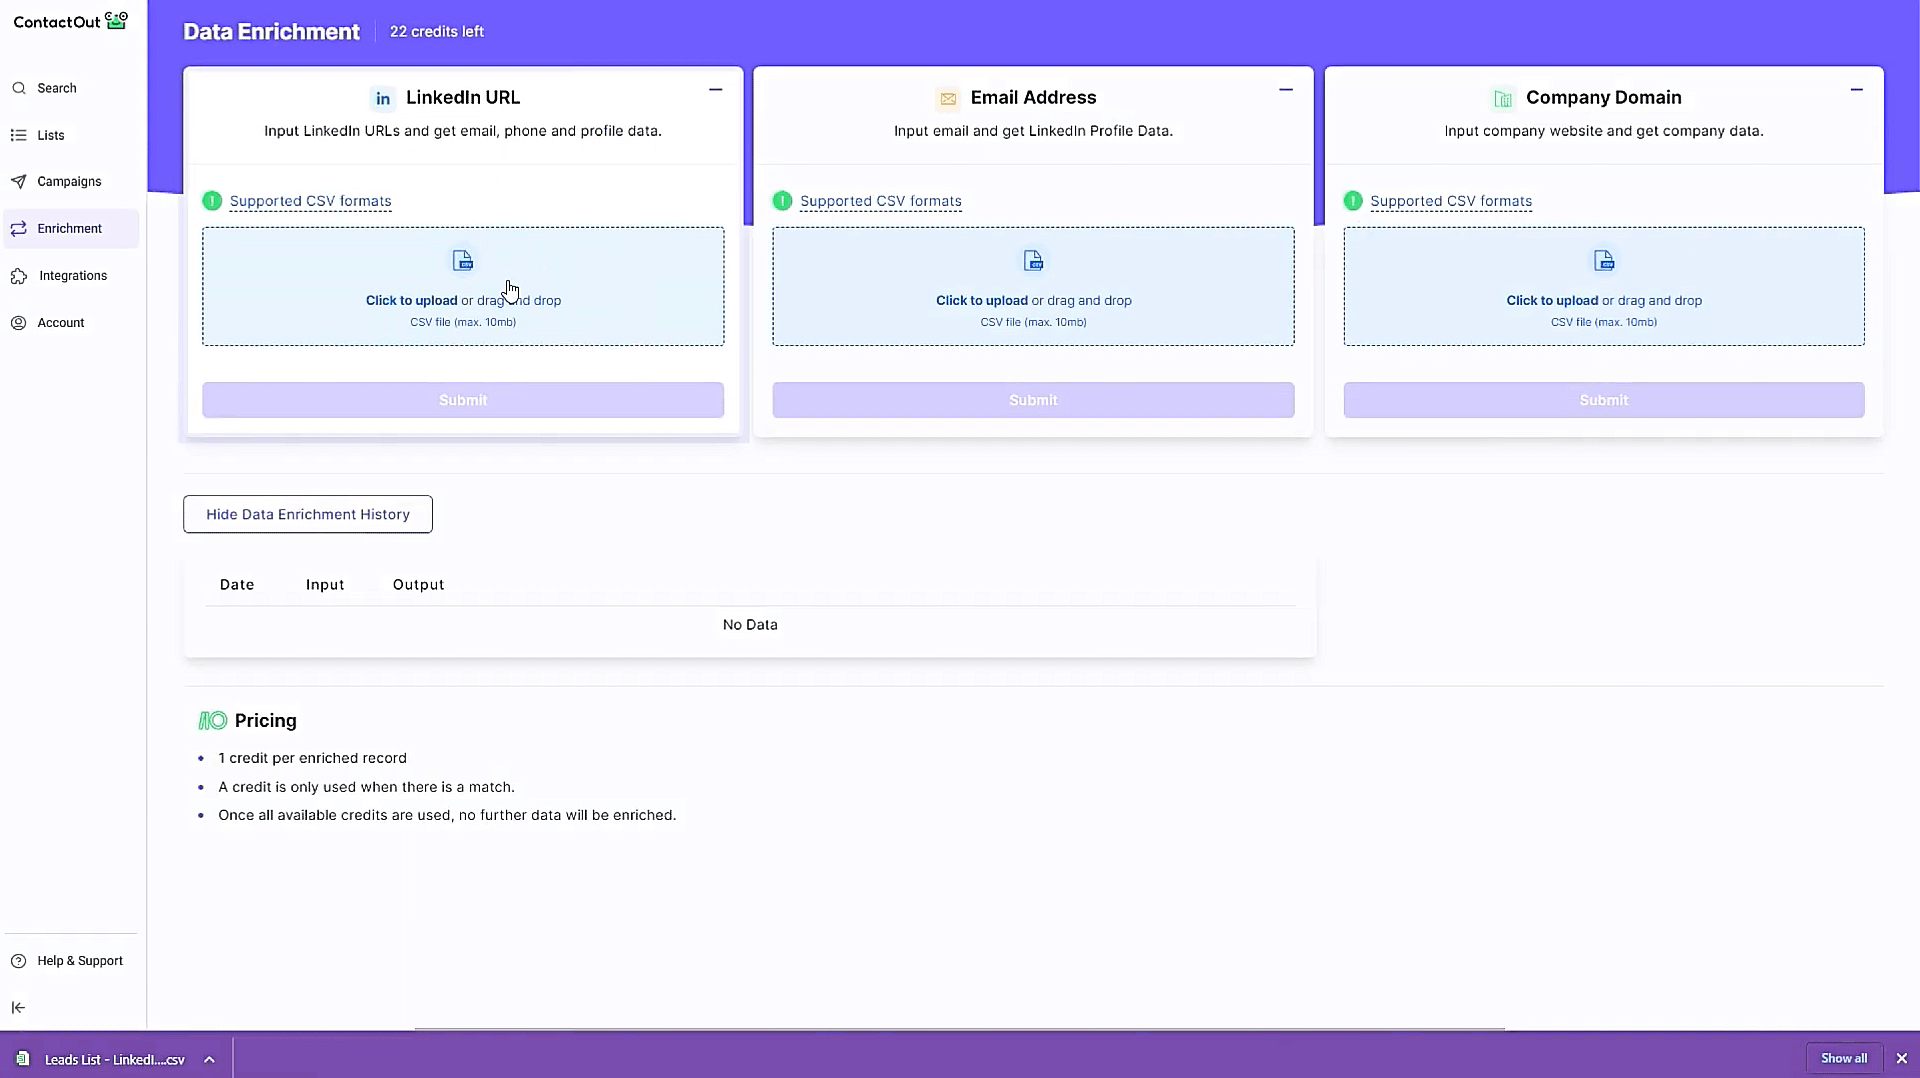The image size is (1920, 1078).
Task: Click the building icon on Company Domain card
Action: point(1502,97)
